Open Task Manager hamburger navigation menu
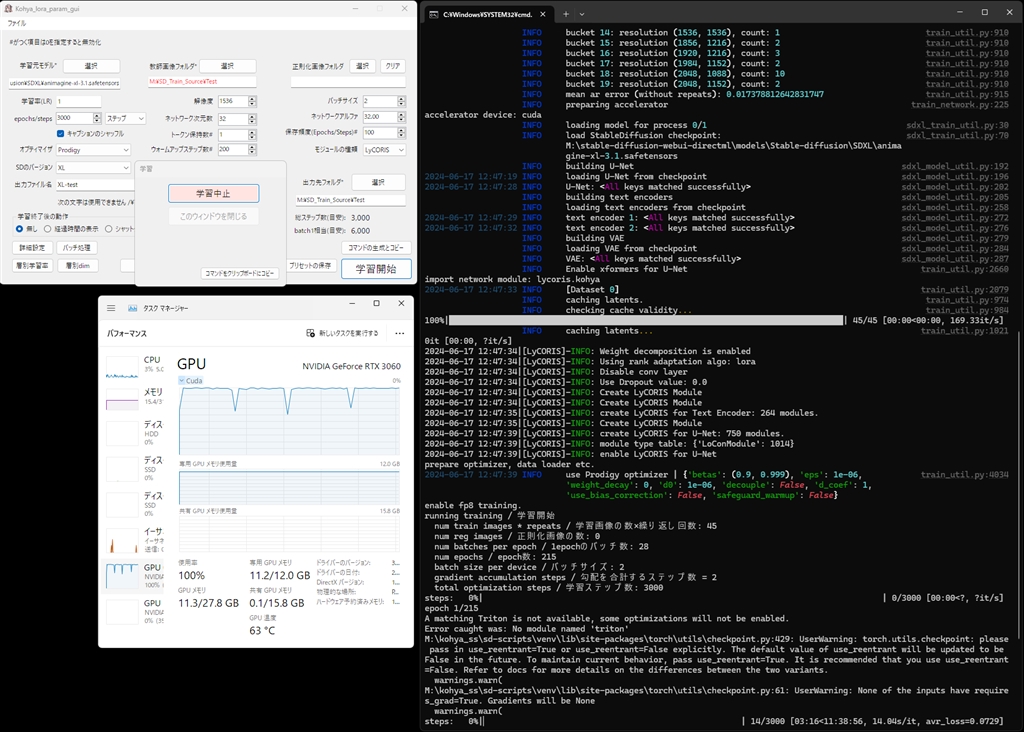Viewport: 1024px width, 732px height. [111, 308]
